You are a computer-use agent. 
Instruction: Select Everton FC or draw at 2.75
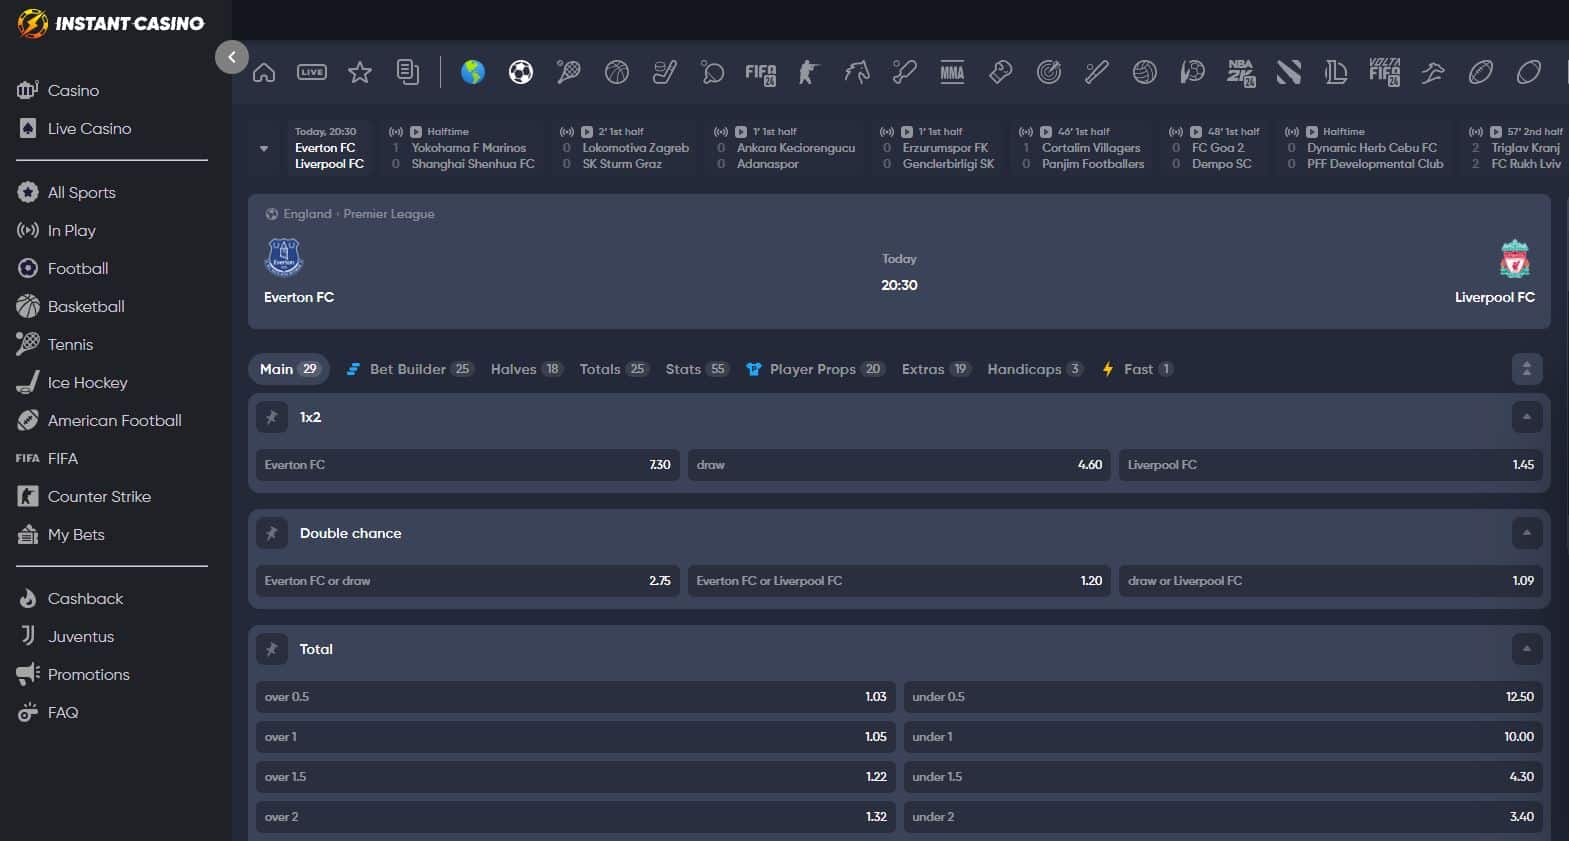468,581
